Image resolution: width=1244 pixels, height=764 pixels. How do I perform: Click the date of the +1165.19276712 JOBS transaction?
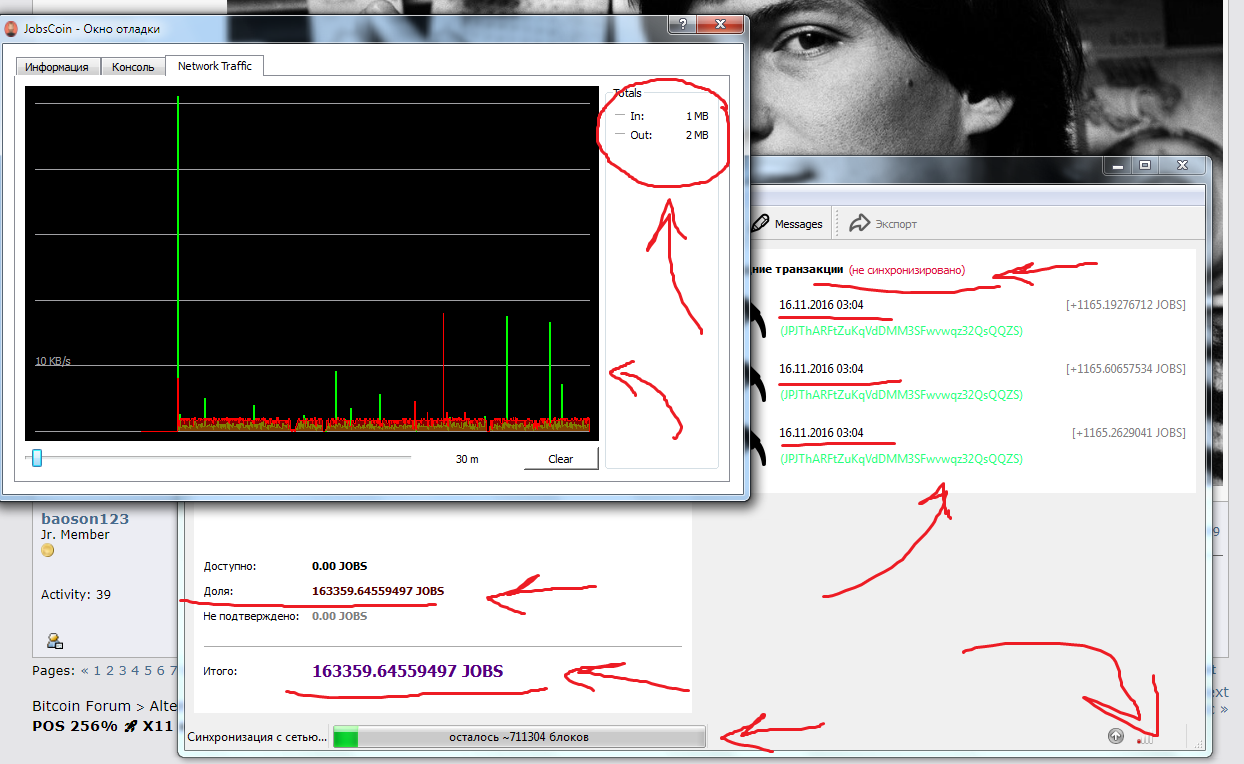click(x=821, y=305)
